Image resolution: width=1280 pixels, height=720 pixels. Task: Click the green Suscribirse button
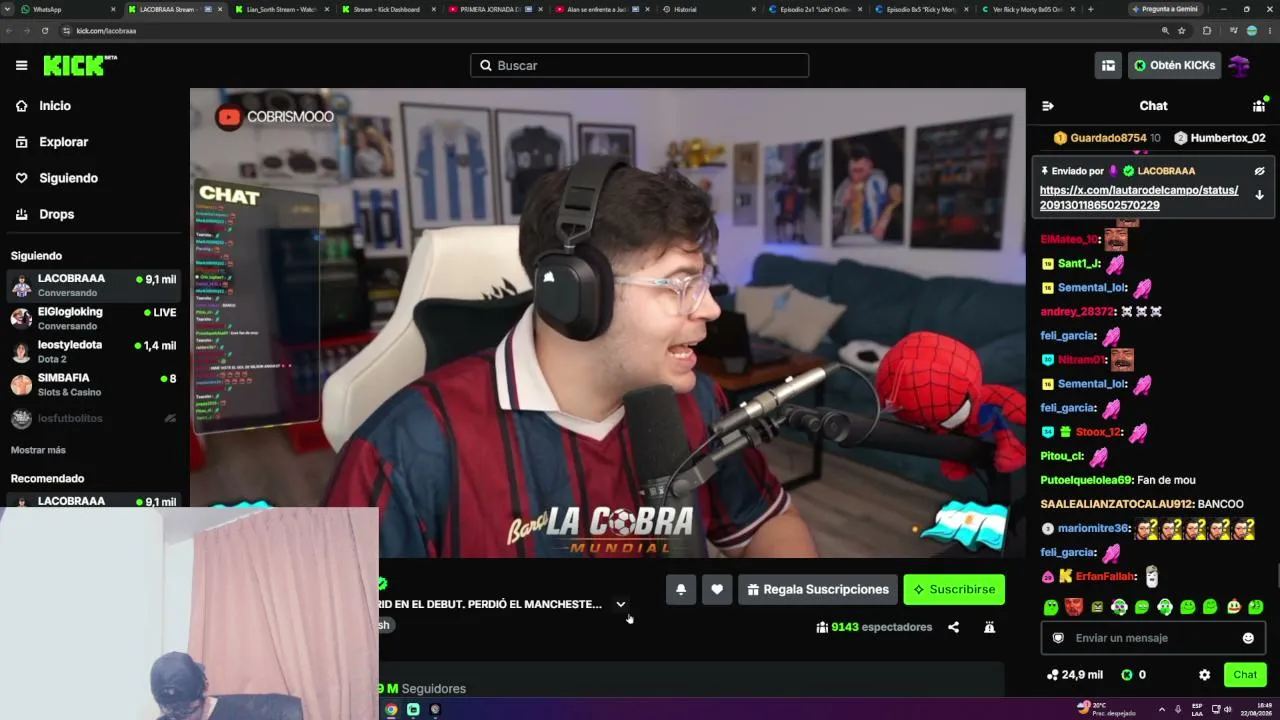pyautogui.click(x=954, y=590)
